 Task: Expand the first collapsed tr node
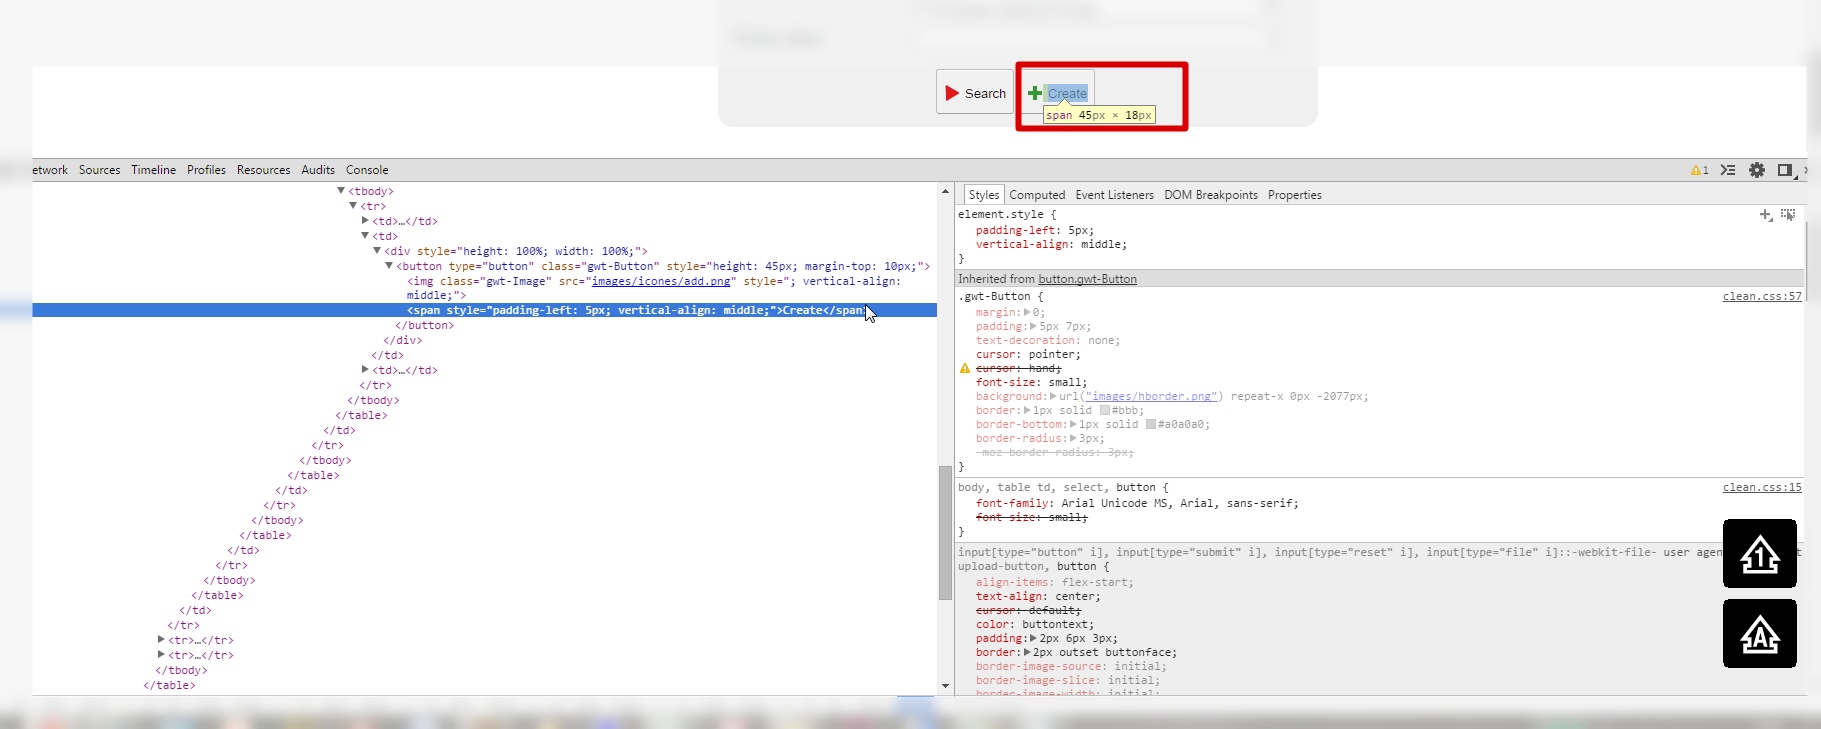(161, 639)
